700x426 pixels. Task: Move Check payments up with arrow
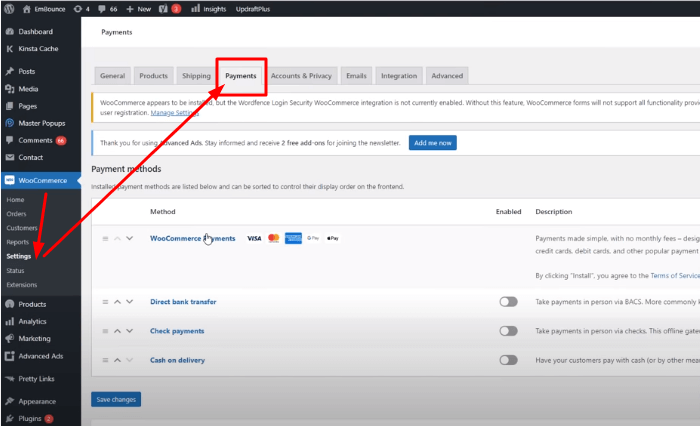pyautogui.click(x=117, y=331)
